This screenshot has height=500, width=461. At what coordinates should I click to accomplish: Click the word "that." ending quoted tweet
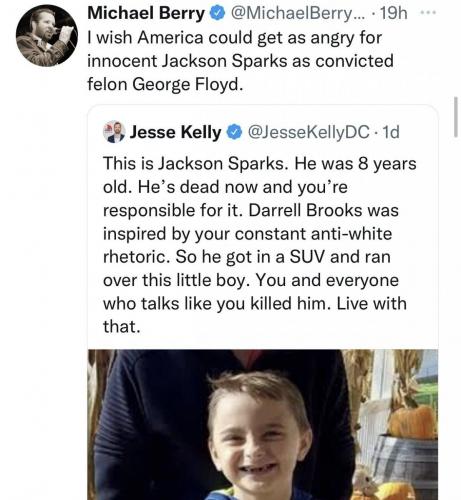(x=122, y=326)
